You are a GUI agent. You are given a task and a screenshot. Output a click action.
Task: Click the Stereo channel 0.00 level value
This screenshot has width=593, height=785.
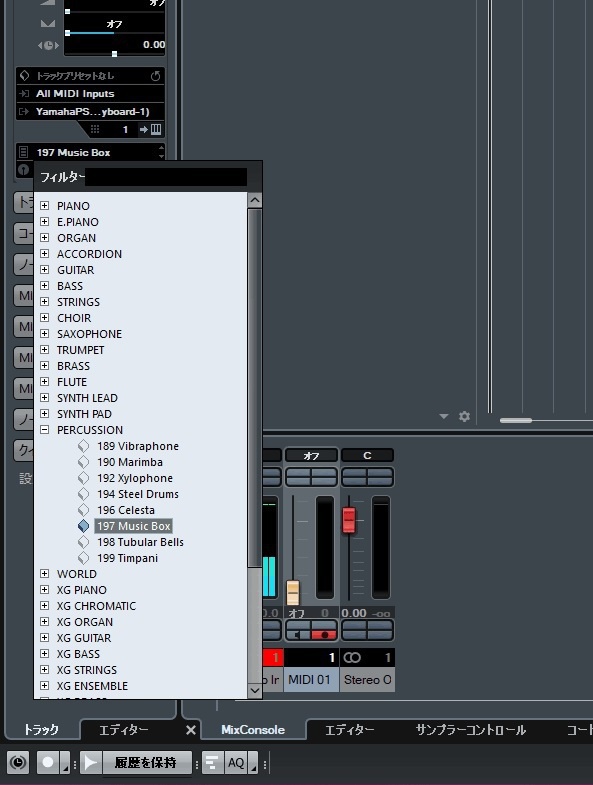pos(354,613)
